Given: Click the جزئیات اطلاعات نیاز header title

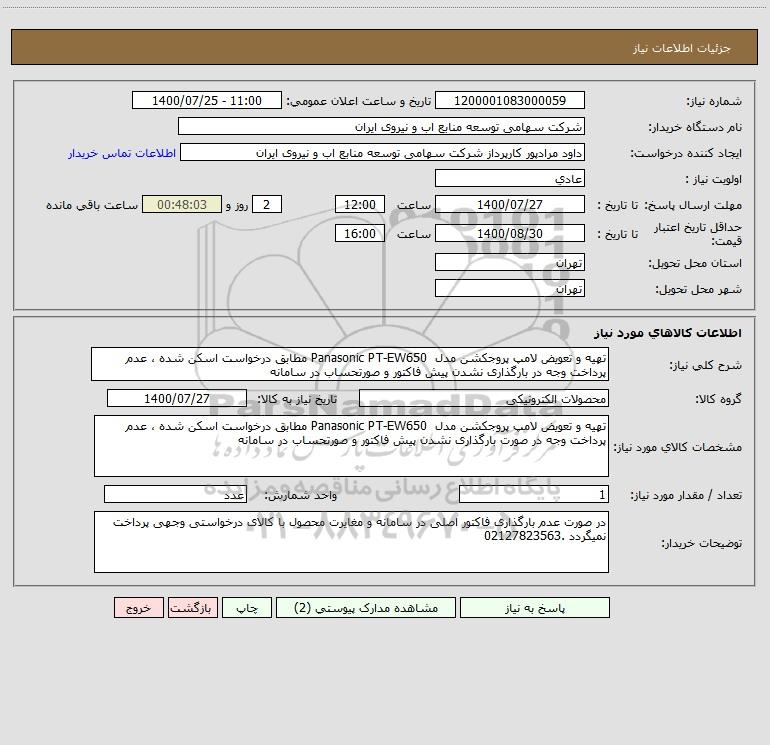Looking at the screenshot, I should 682,48.
